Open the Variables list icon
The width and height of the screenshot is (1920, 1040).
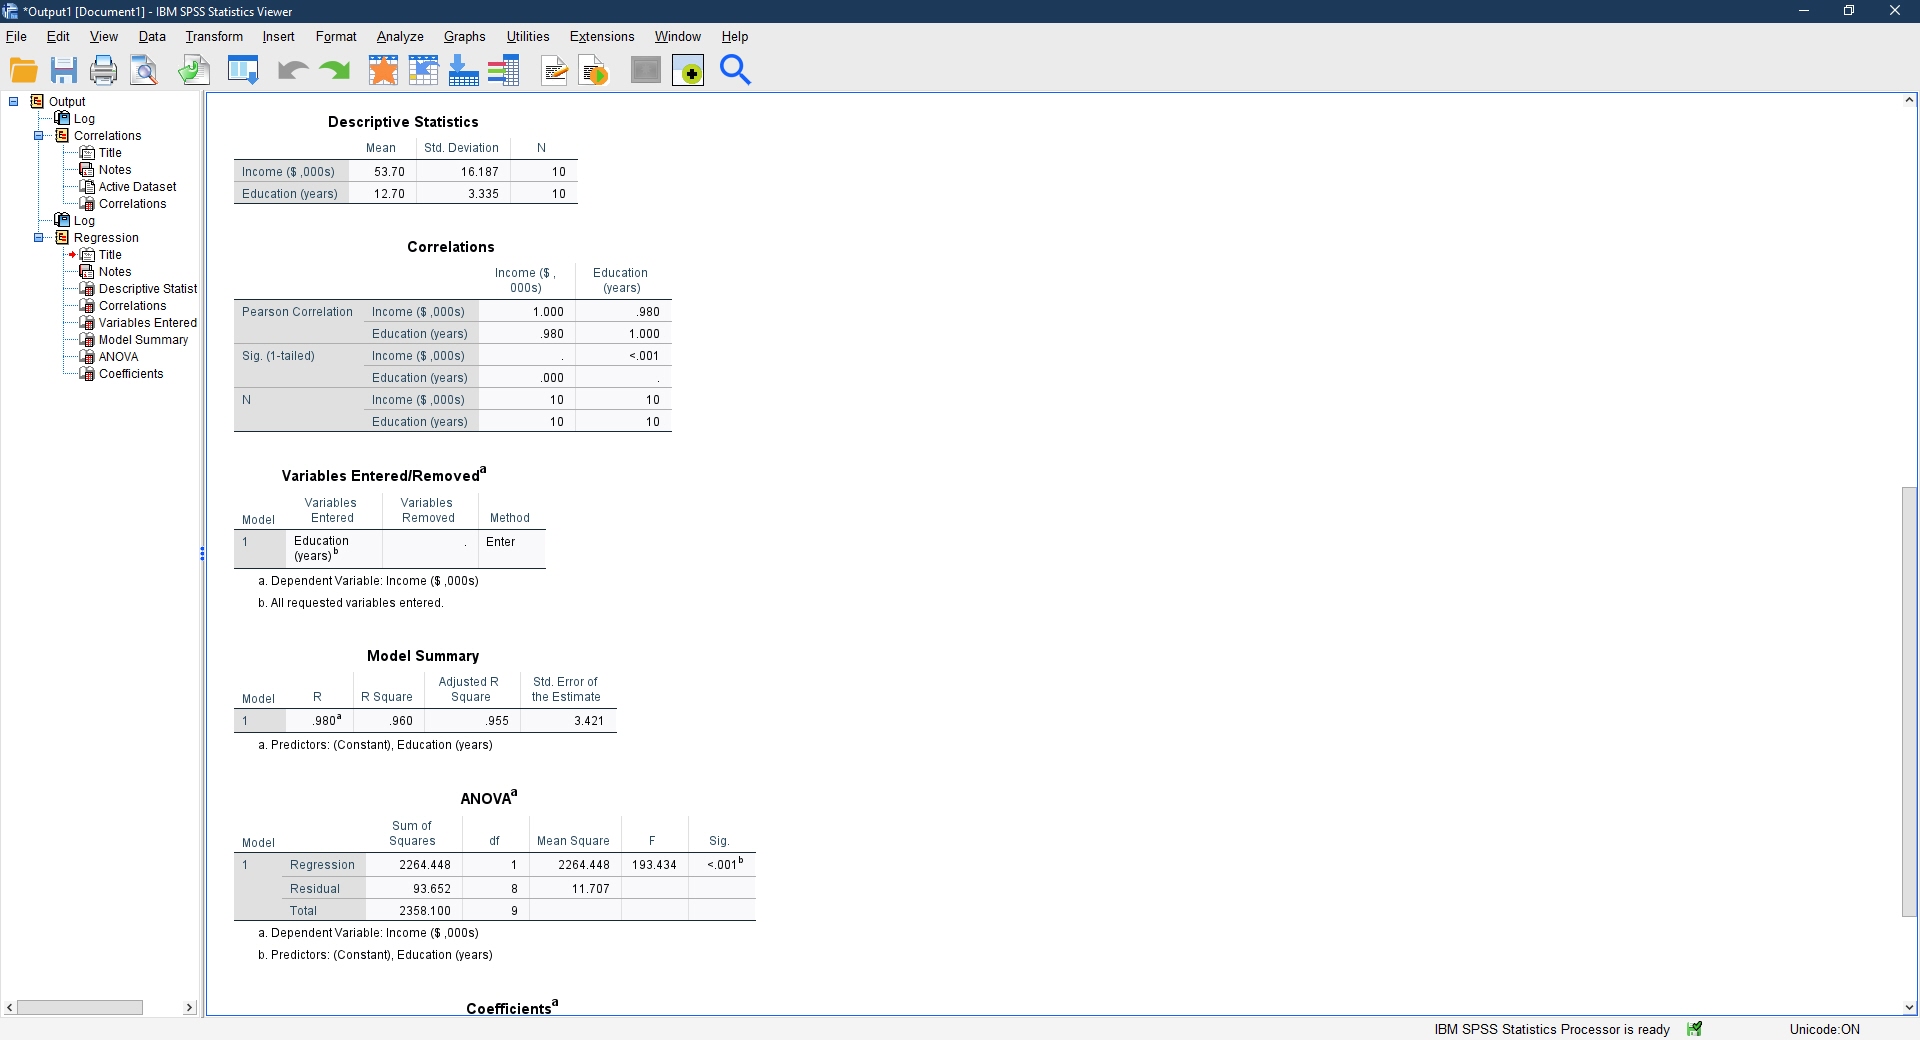[503, 70]
